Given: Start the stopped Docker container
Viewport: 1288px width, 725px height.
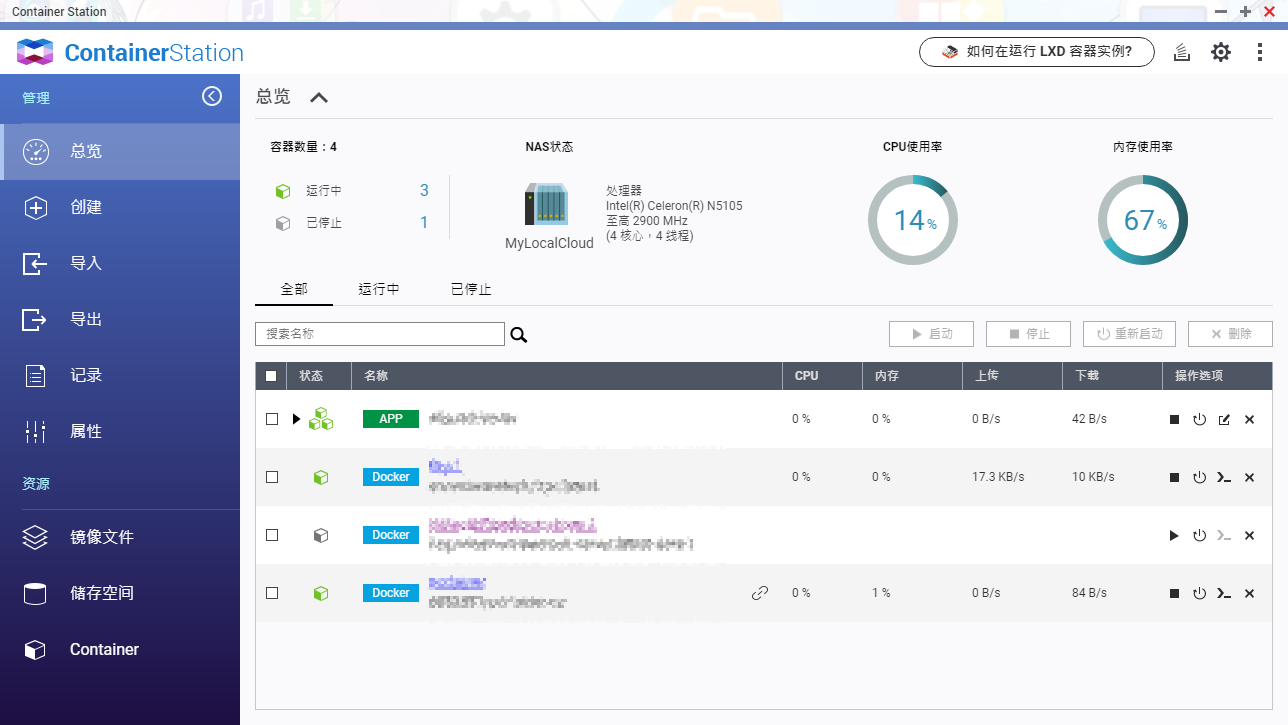Looking at the screenshot, I should point(1175,536).
